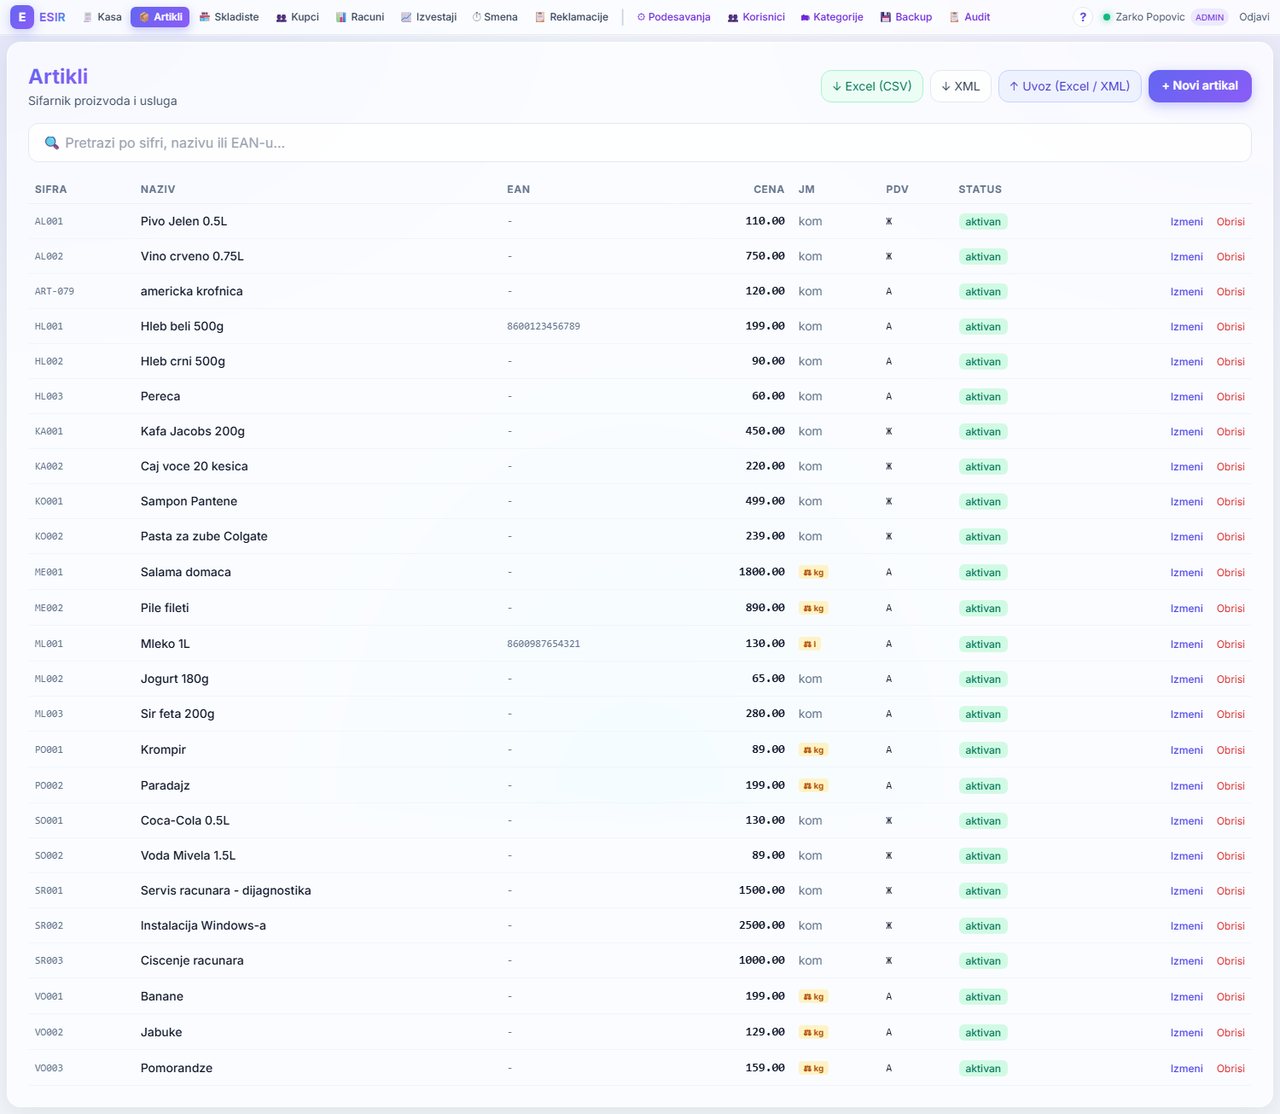Click the ESIR logo icon
The image size is (1280, 1114).
click(21, 17)
